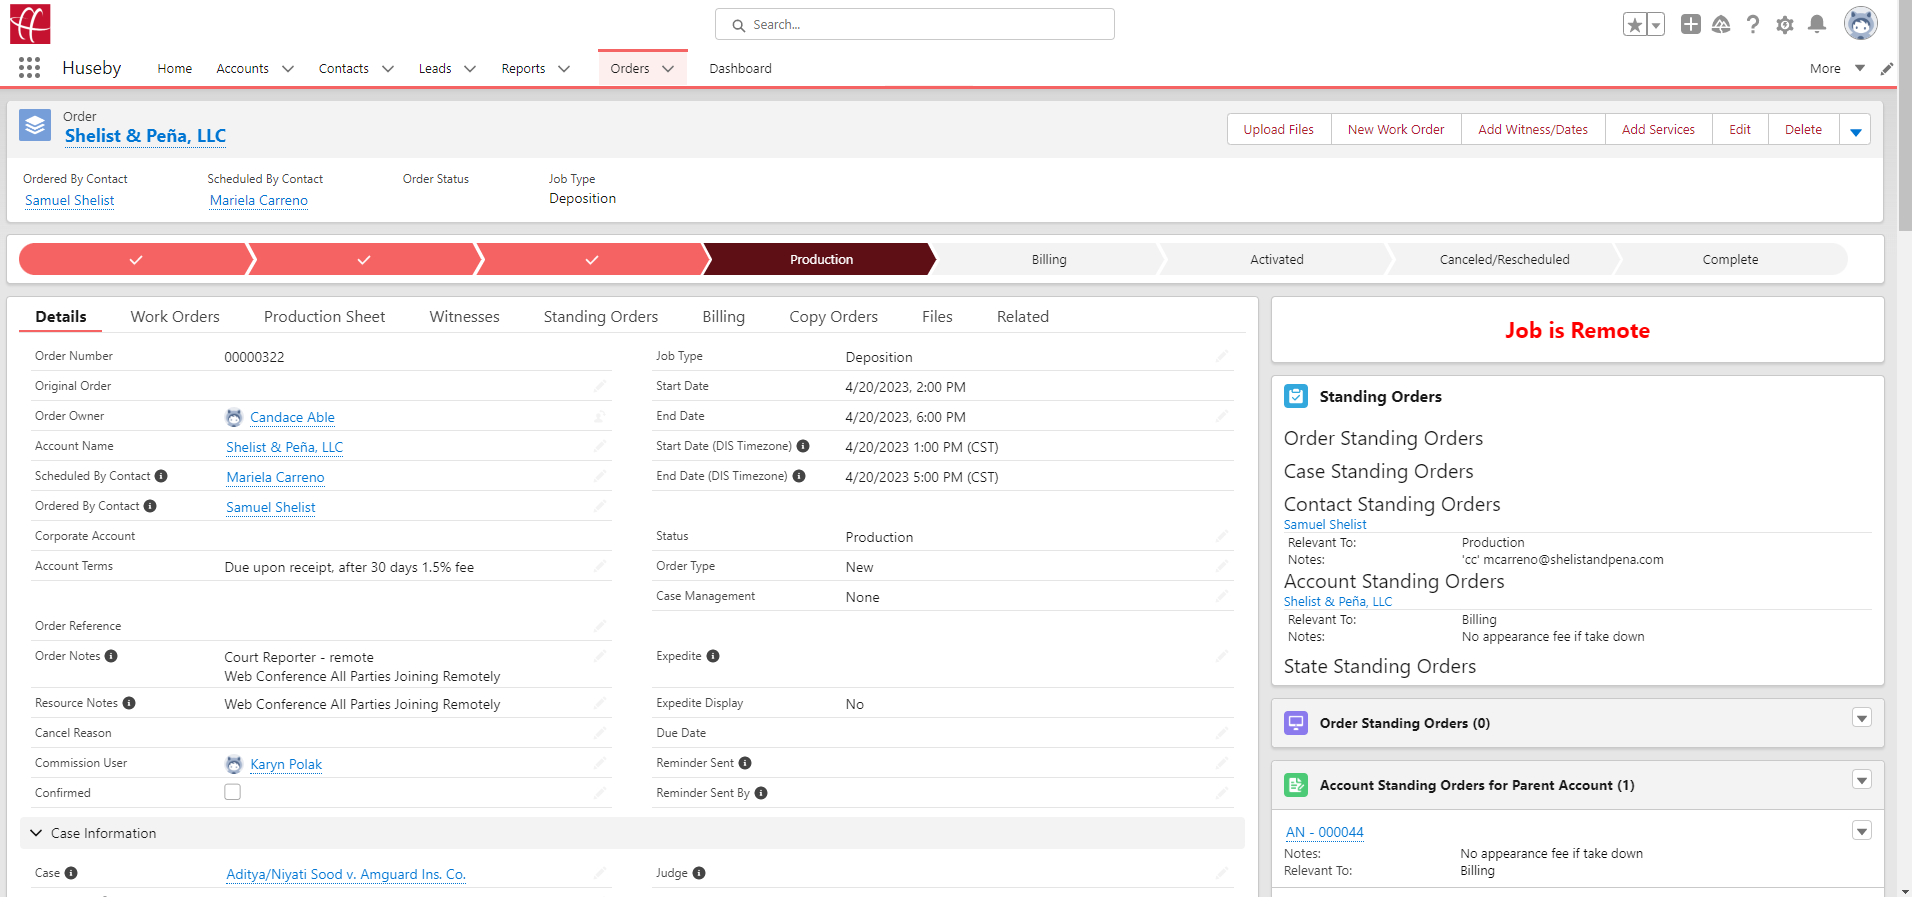Image resolution: width=1912 pixels, height=897 pixels.
Task: Click the edit navigation pencil icon
Action: (x=1887, y=69)
